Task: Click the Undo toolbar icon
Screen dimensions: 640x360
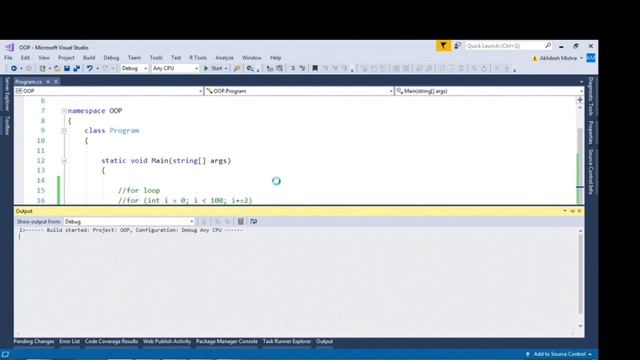Action: click(x=90, y=69)
